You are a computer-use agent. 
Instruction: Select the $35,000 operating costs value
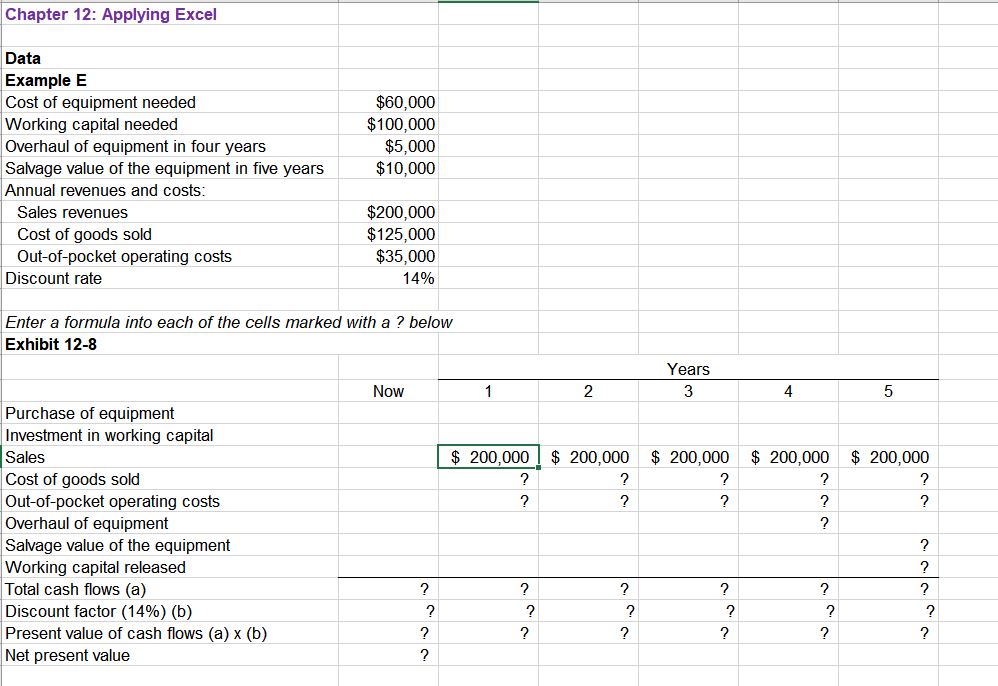point(388,256)
